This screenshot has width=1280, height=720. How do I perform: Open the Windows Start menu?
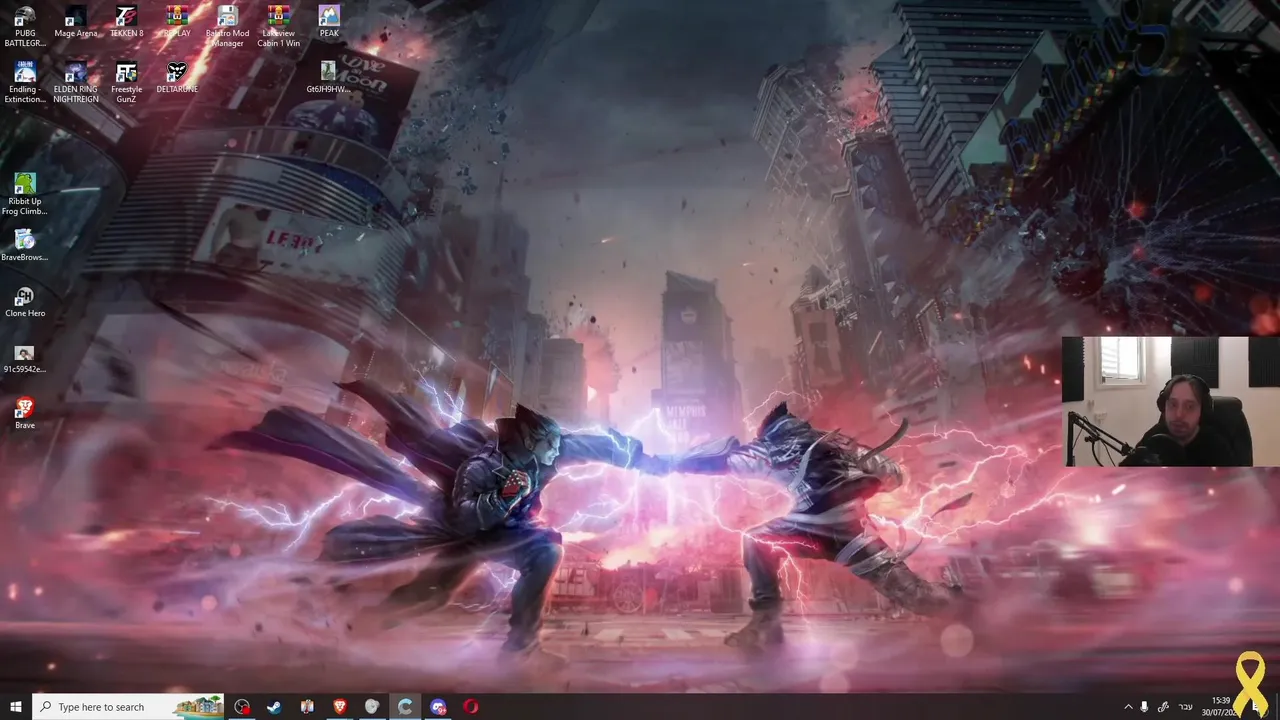tap(16, 706)
